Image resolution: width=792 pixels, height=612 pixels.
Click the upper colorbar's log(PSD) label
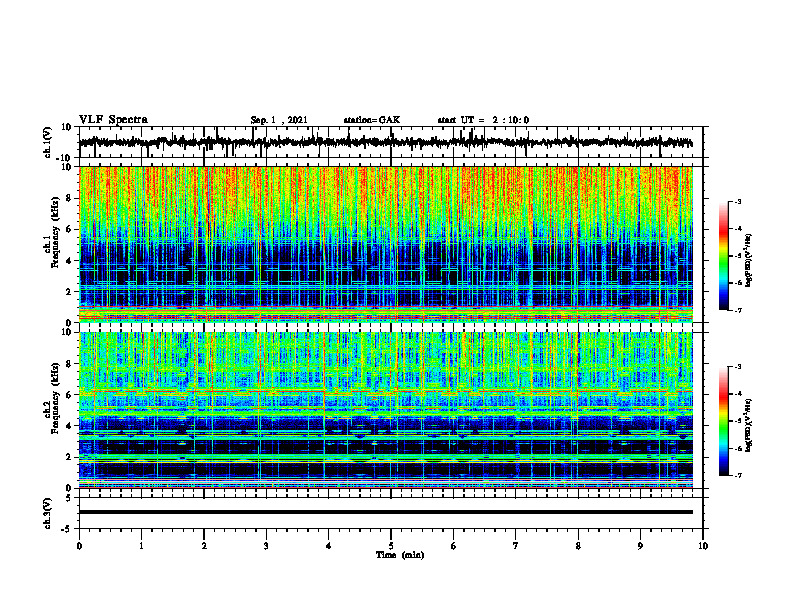coord(749,261)
